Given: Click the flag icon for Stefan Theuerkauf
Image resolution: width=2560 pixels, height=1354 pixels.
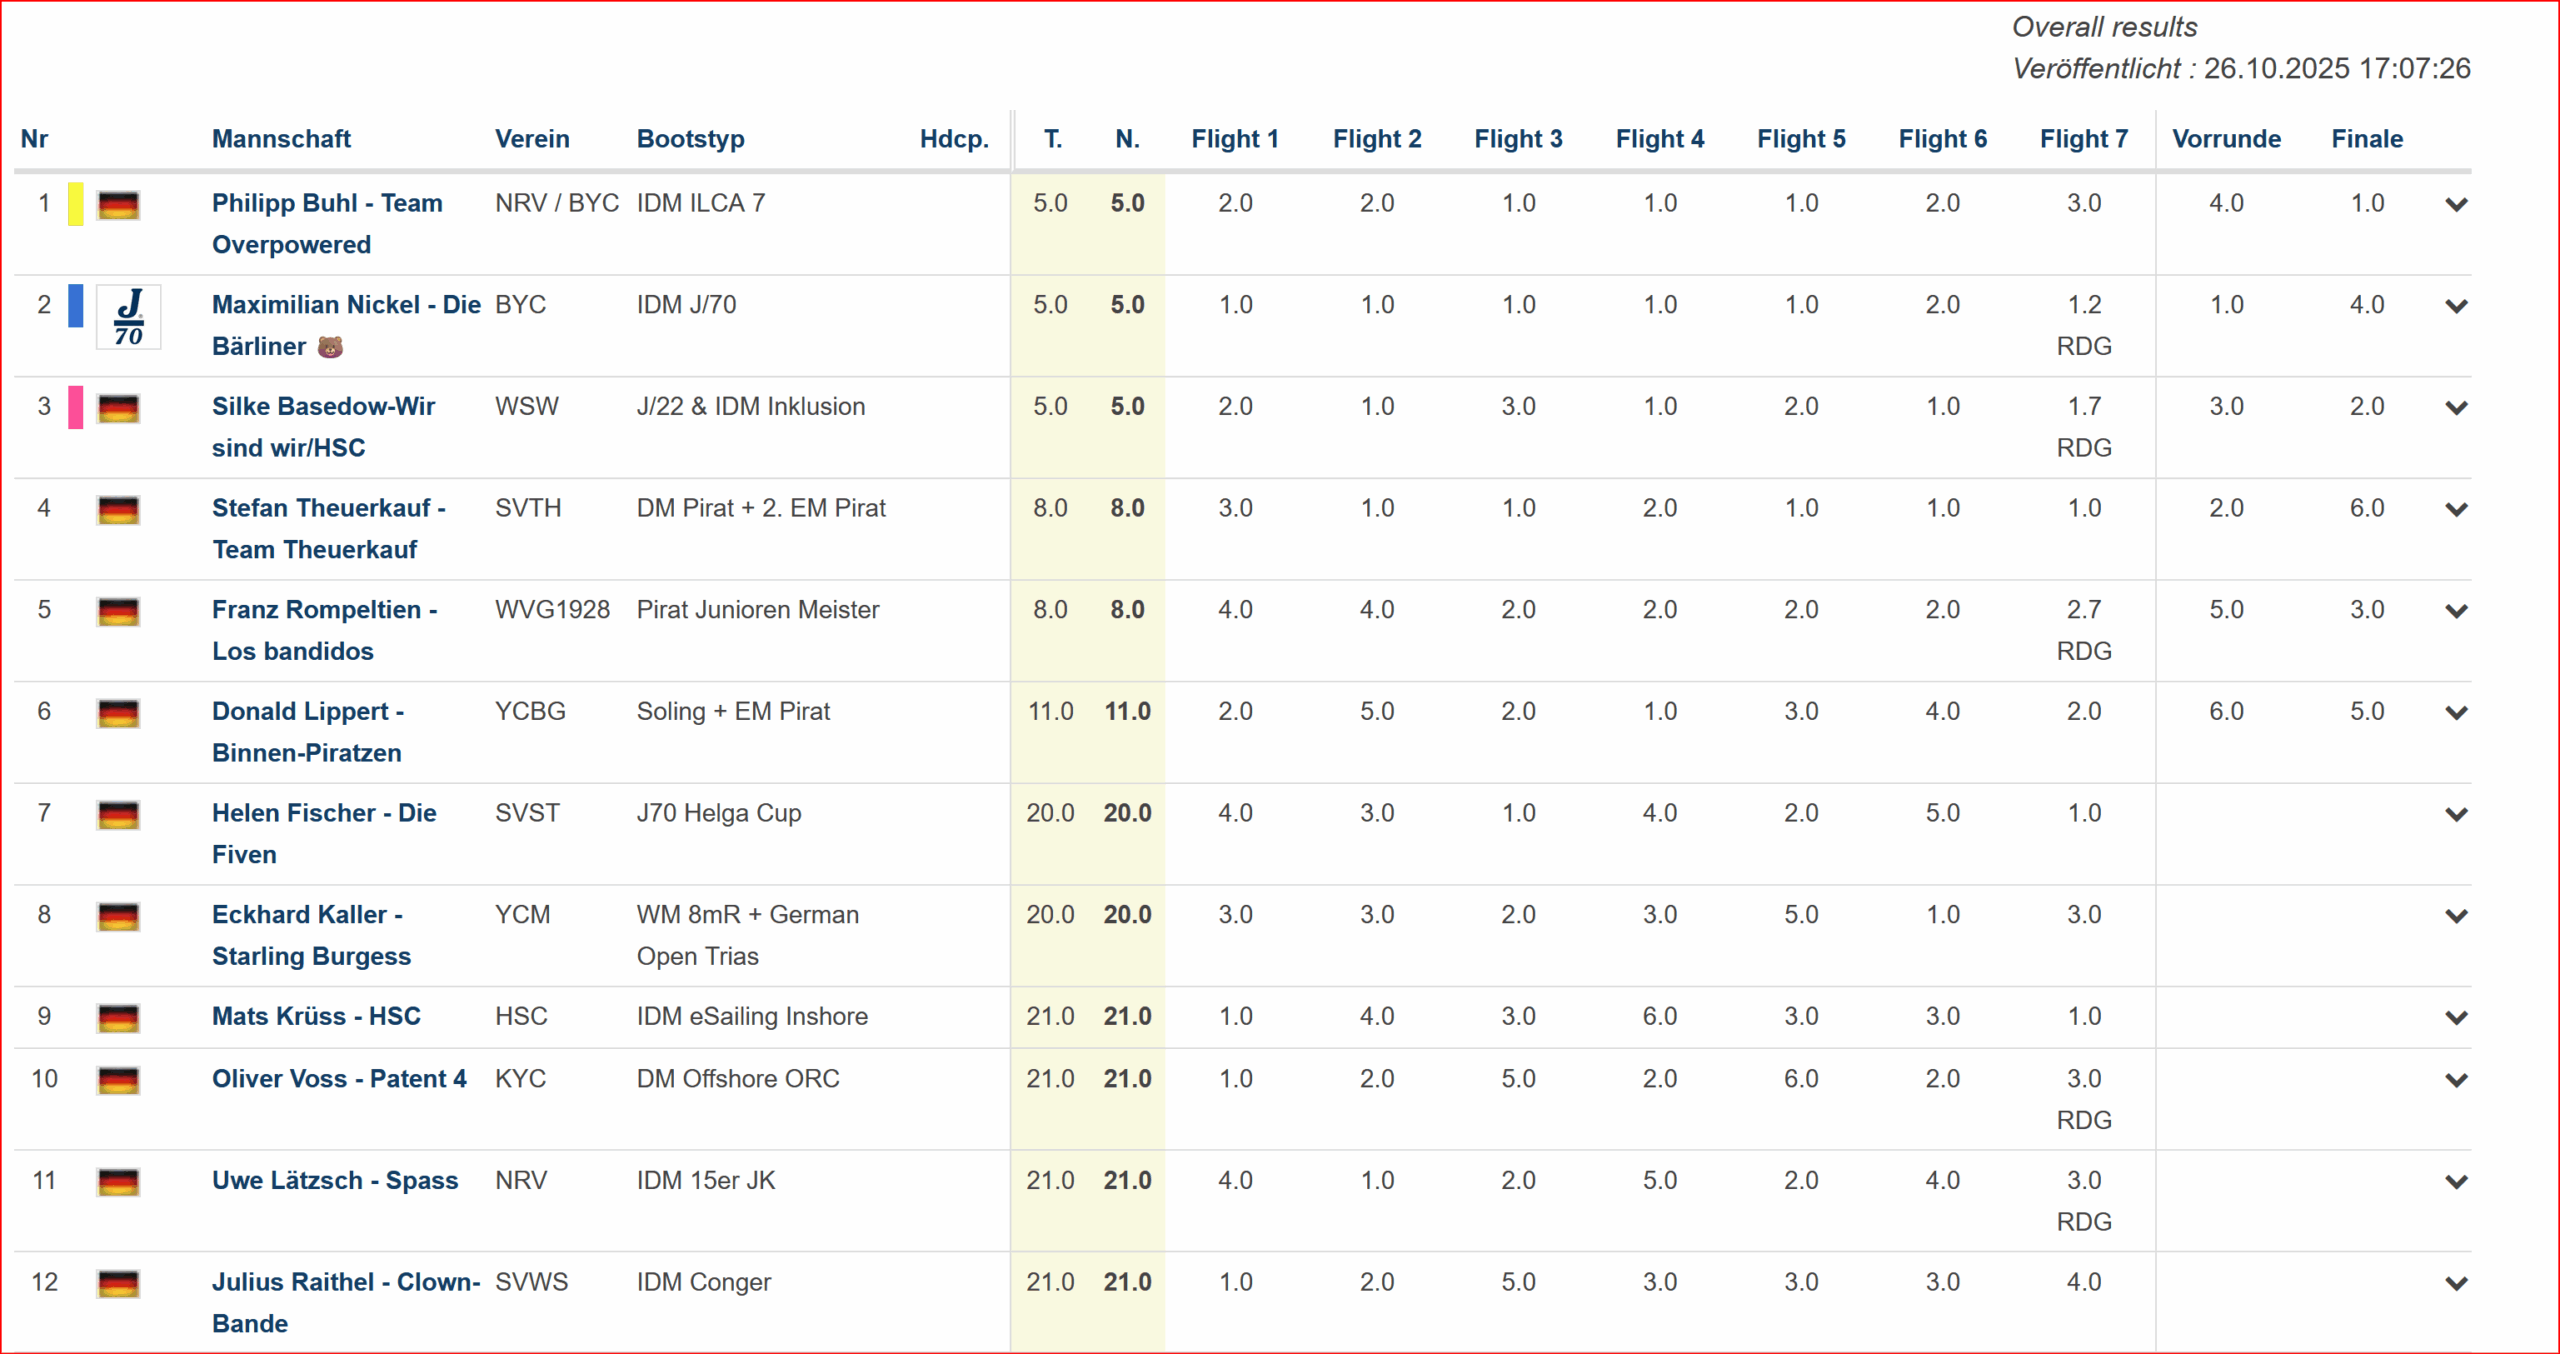Looking at the screenshot, I should 118,510.
